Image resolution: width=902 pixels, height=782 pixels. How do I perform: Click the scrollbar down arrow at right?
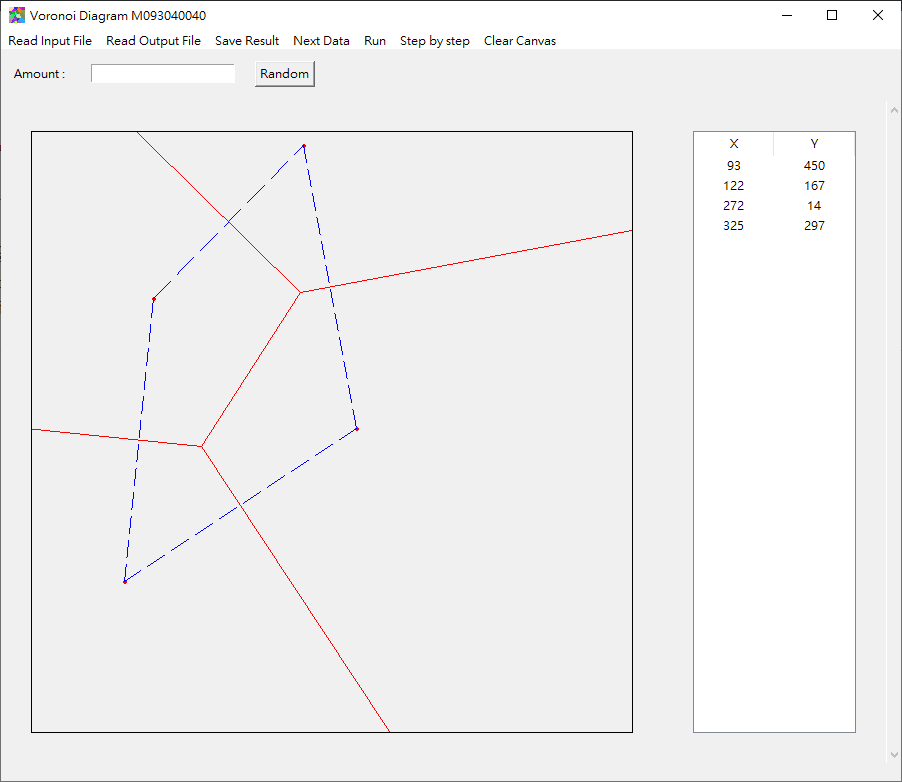click(894, 754)
